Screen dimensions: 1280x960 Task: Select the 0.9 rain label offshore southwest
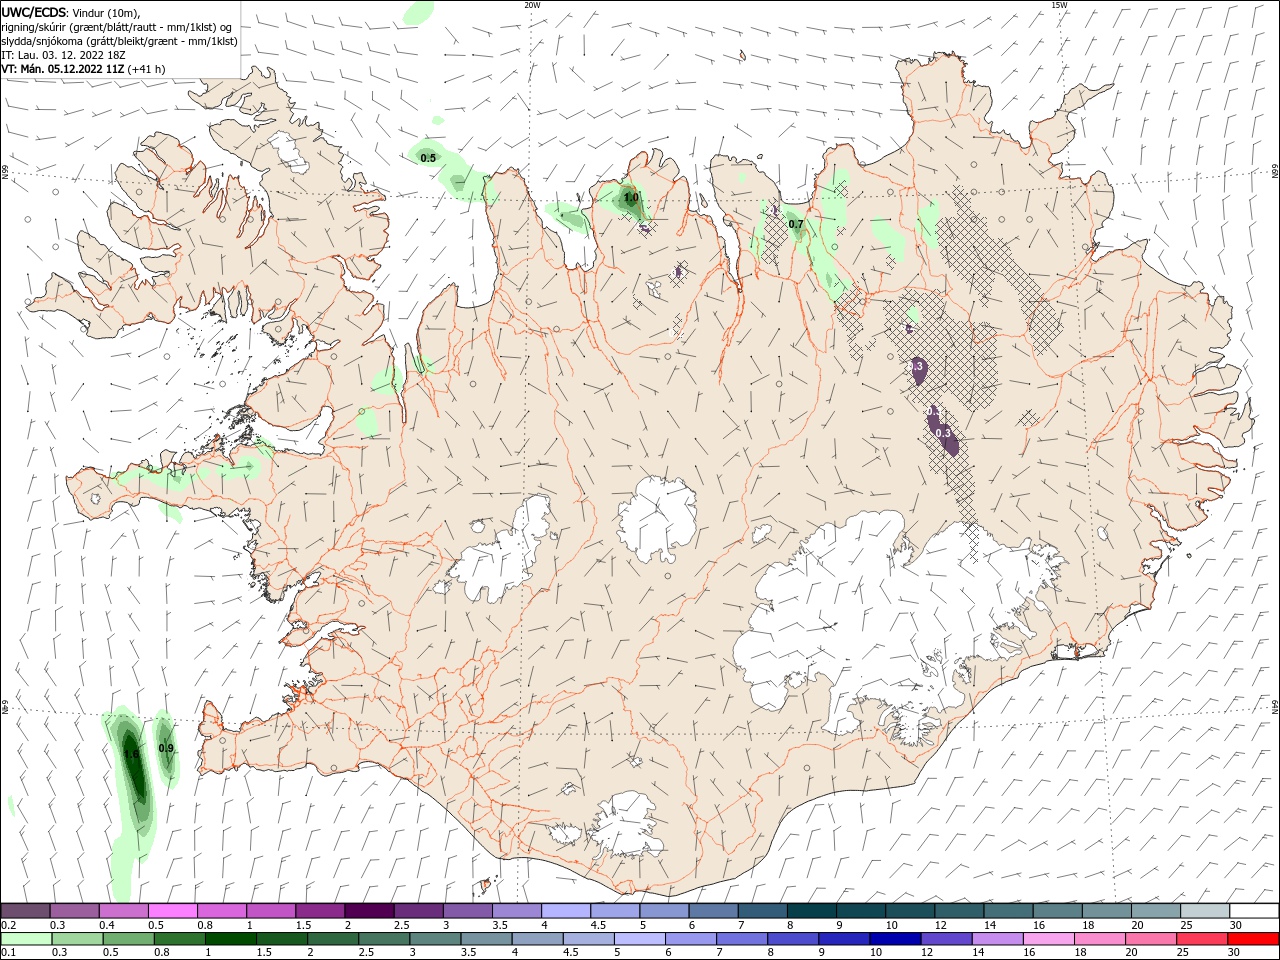pyautogui.click(x=166, y=748)
